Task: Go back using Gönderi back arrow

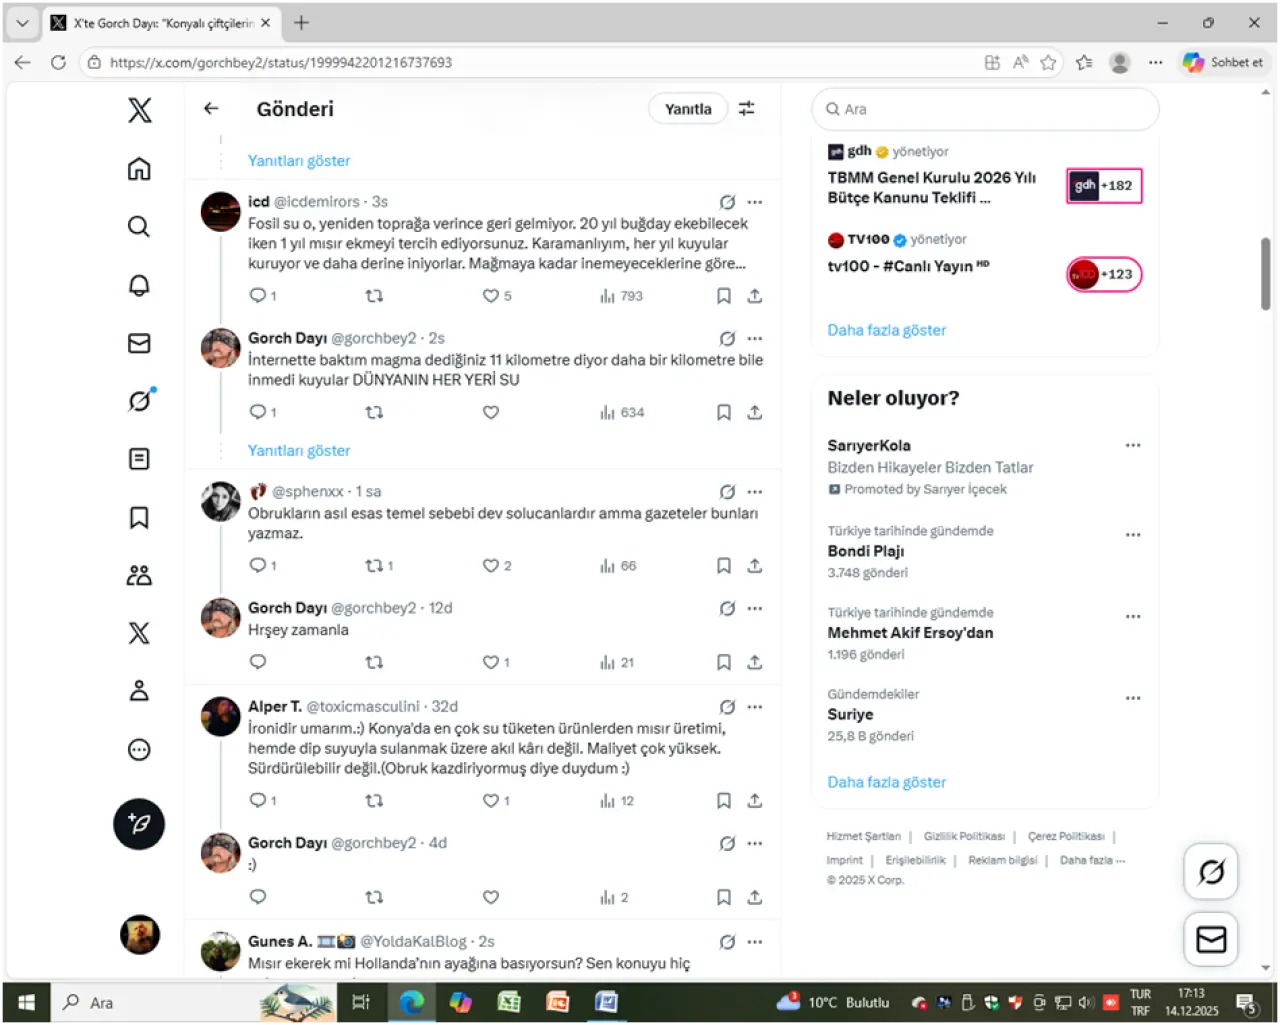Action: coord(211,109)
